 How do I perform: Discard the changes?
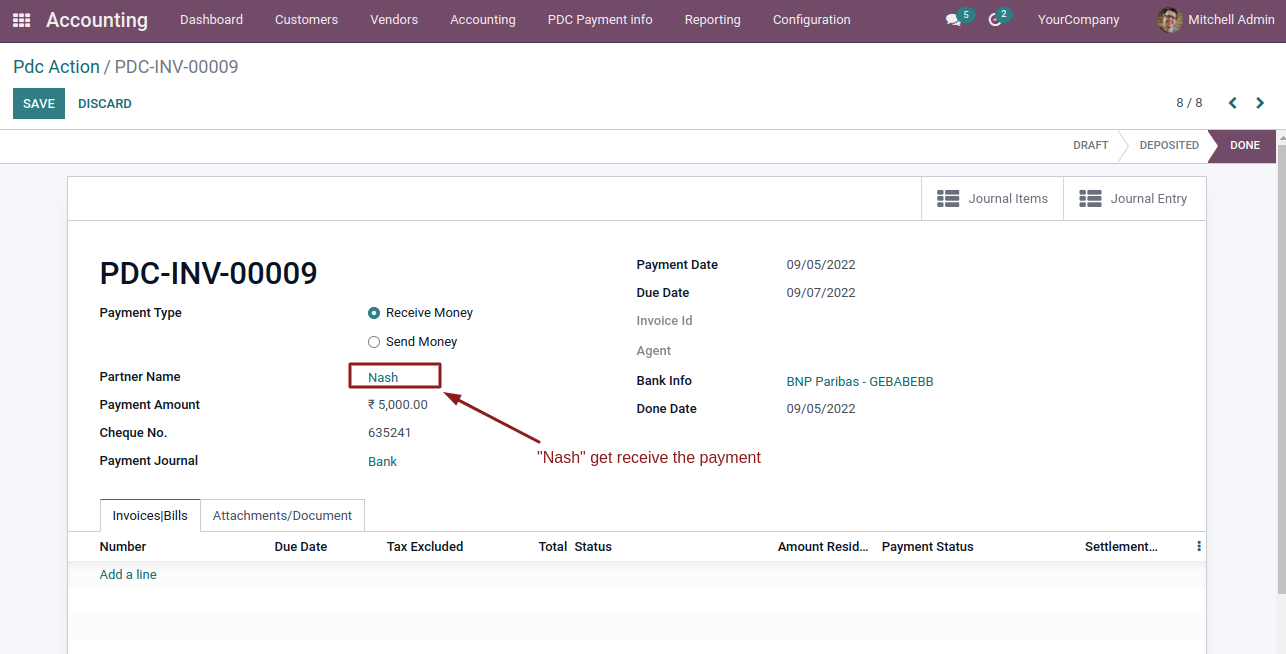click(105, 104)
